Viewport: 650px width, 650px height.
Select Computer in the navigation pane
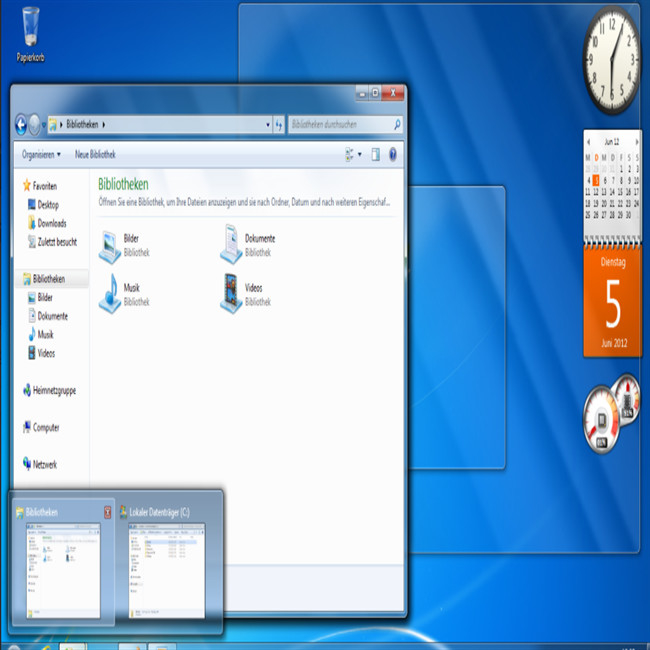point(41,427)
